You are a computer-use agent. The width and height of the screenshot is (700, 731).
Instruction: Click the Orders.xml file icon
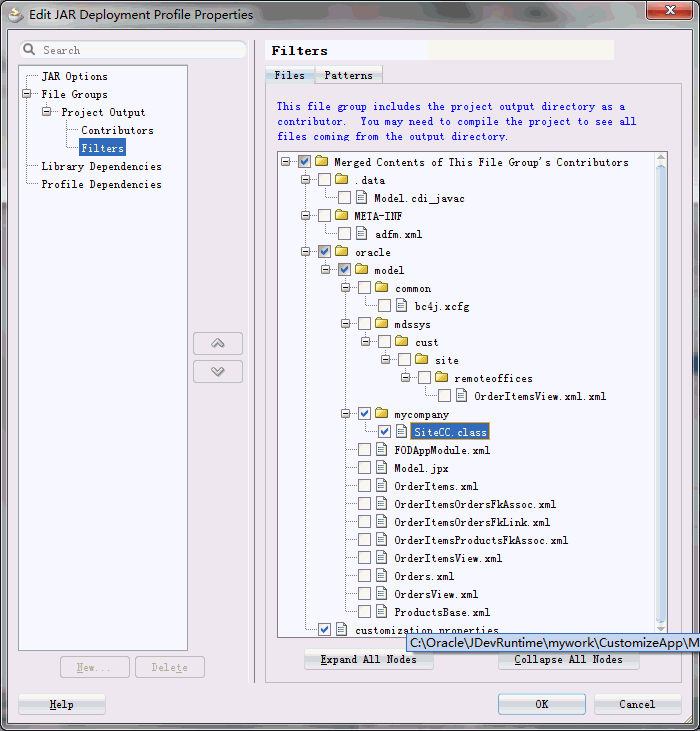[x=382, y=576]
